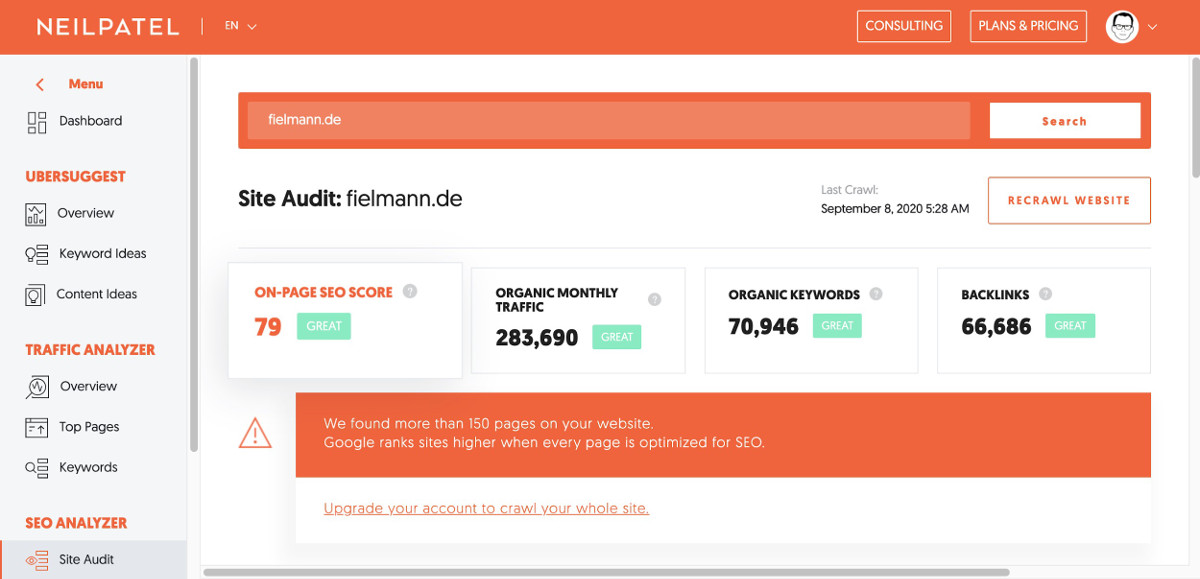This screenshot has width=1200, height=579.
Task: Click help icon beside Organic Monthly Traffic
Action: [x=655, y=299]
